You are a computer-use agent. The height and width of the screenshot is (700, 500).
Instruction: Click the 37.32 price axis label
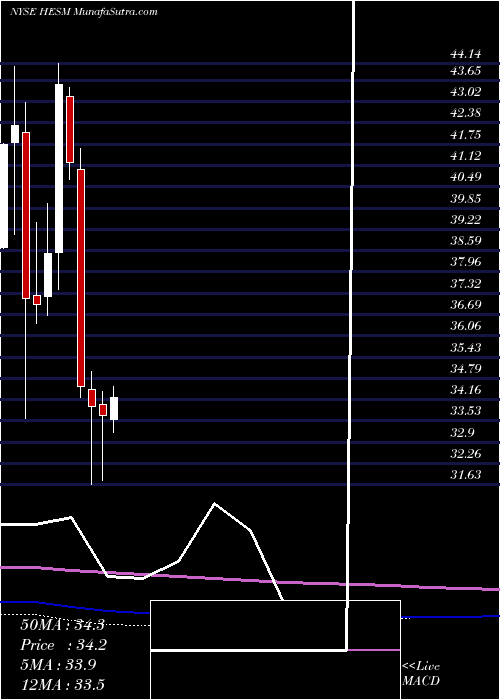(x=466, y=283)
